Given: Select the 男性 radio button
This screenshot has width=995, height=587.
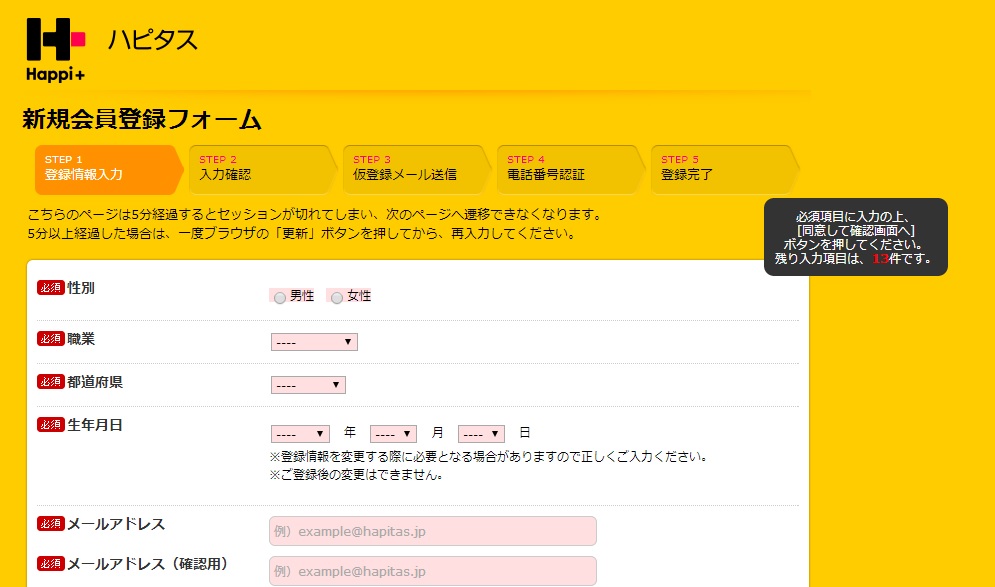Looking at the screenshot, I should click(280, 298).
